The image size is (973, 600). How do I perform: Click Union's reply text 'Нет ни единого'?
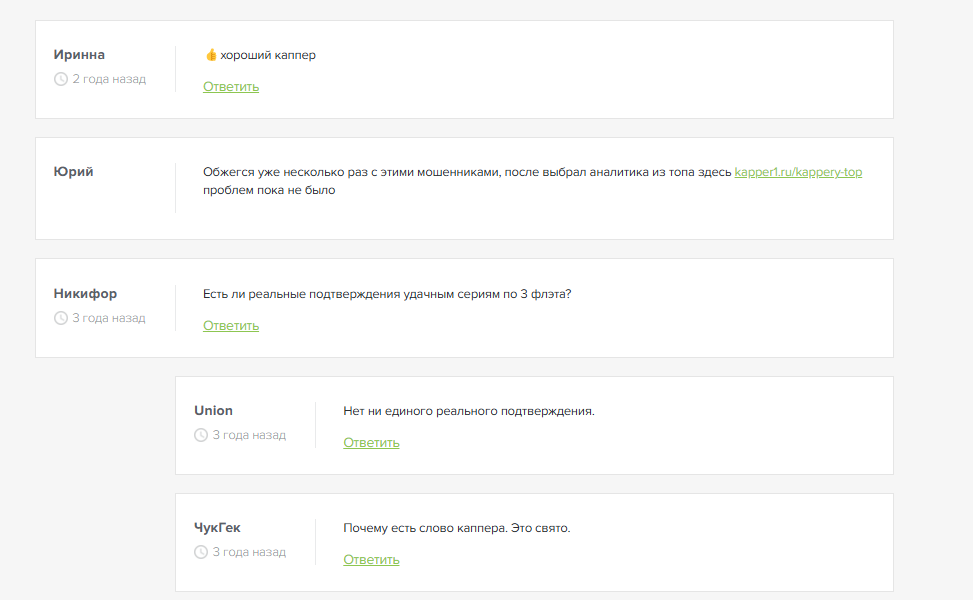coord(468,411)
